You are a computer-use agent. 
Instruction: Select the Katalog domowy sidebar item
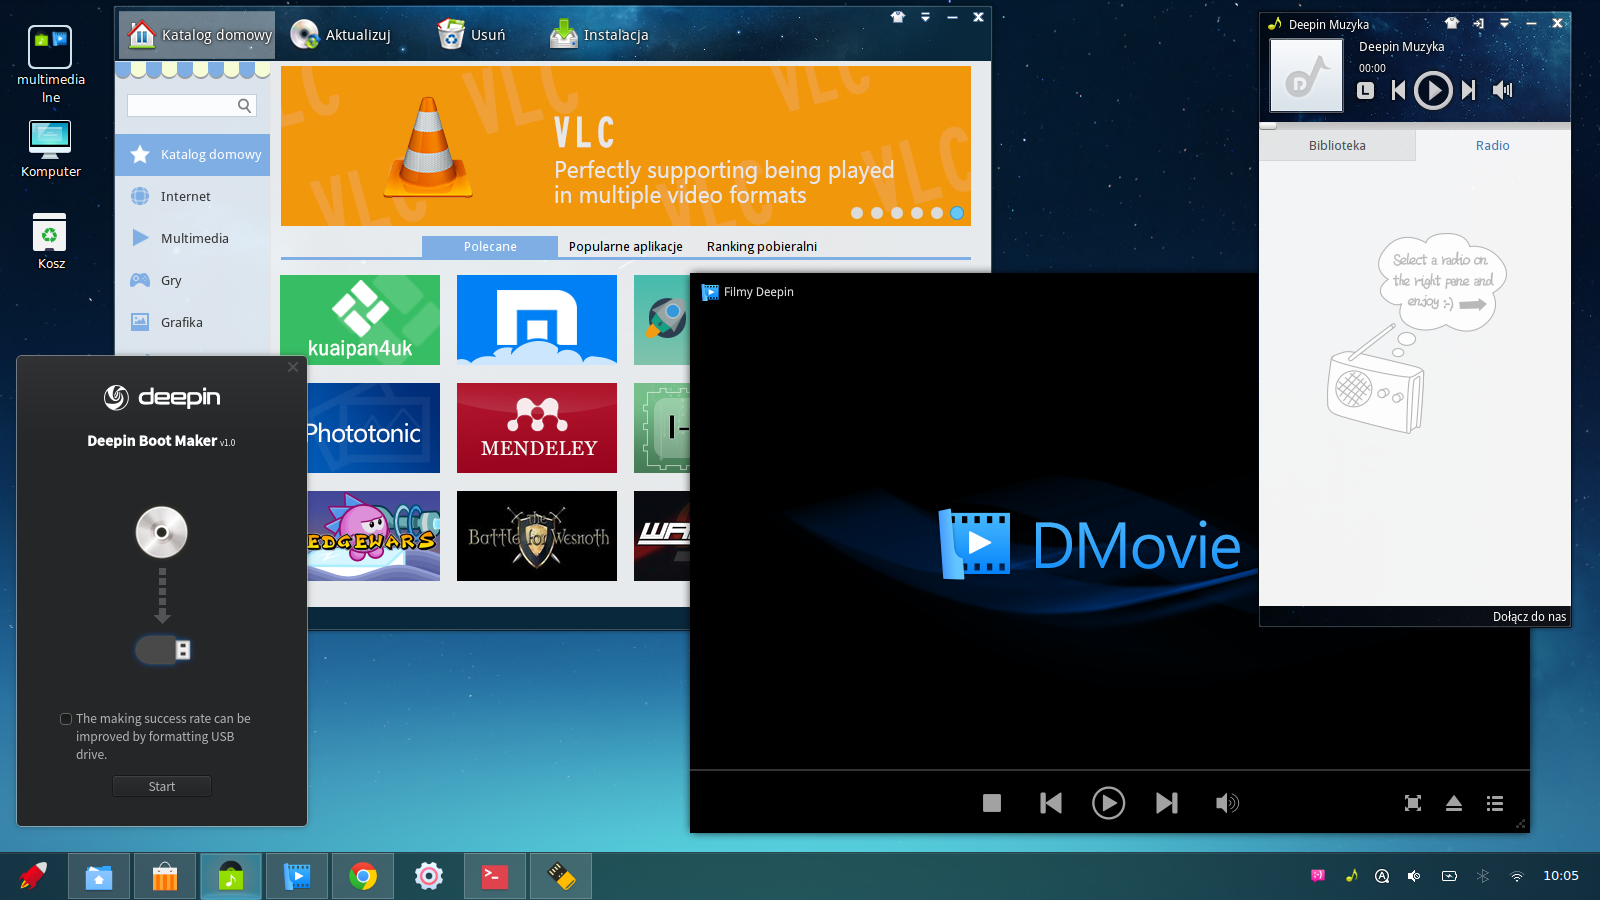point(192,155)
